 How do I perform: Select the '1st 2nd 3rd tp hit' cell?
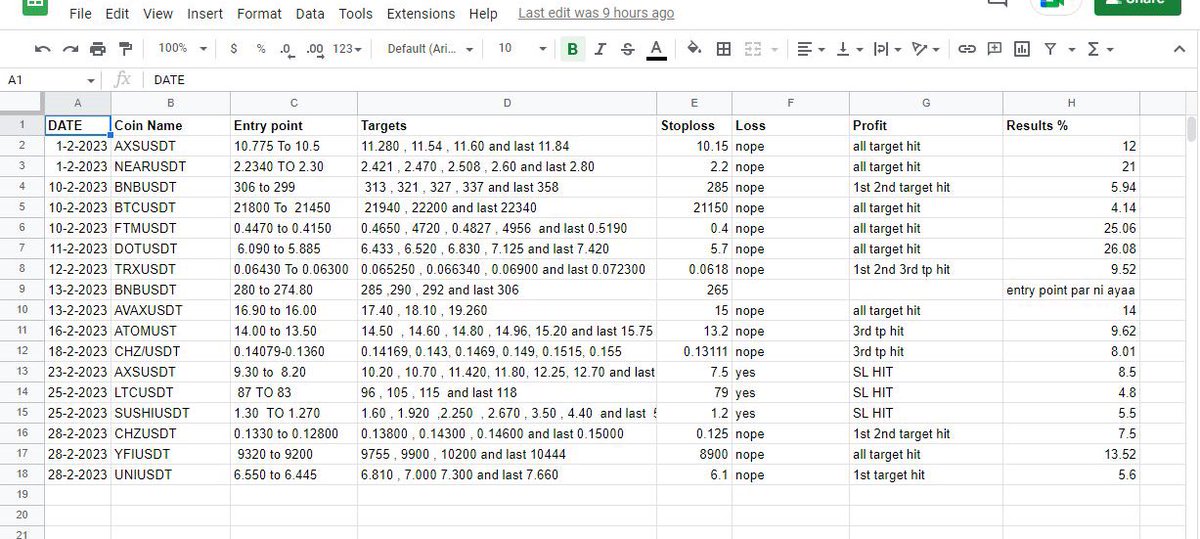[x=926, y=269]
